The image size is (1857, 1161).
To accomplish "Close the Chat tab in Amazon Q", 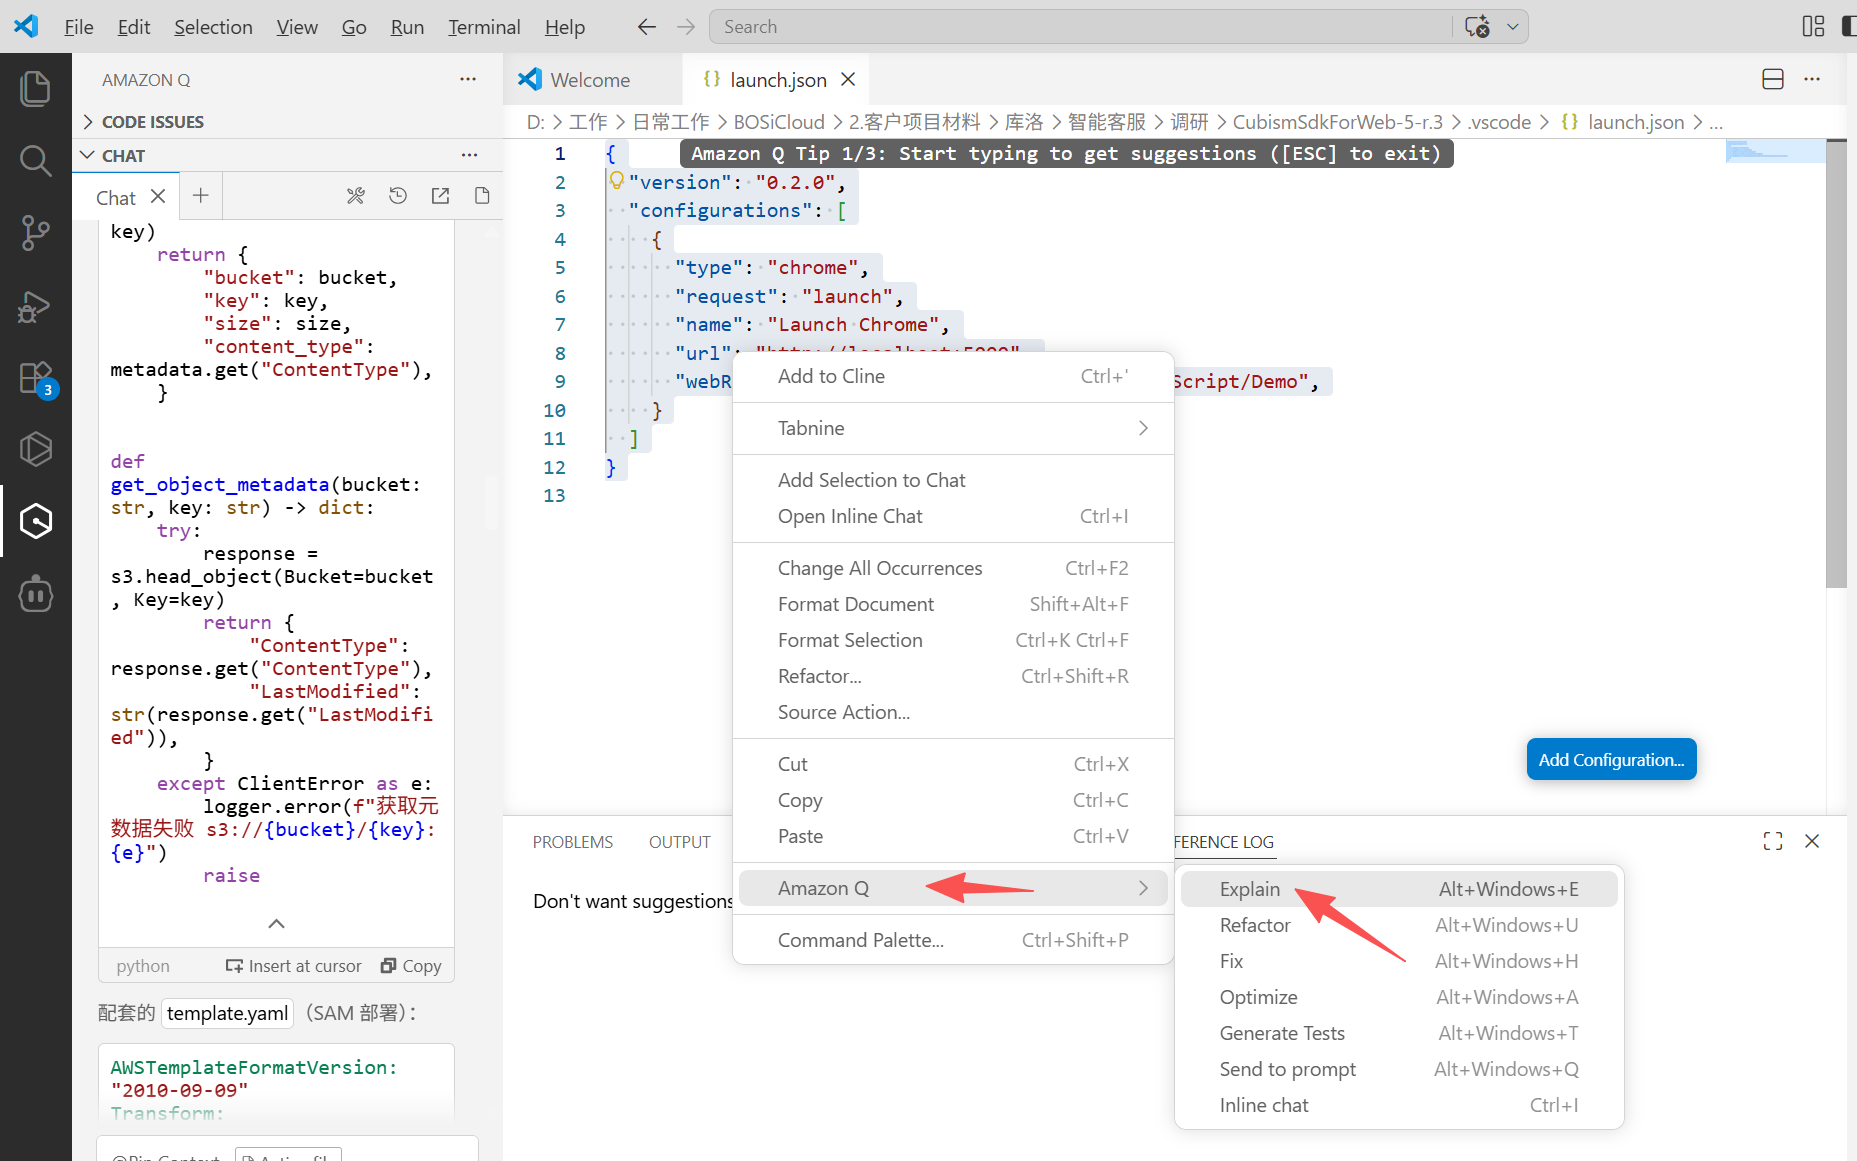I will pos(158,197).
